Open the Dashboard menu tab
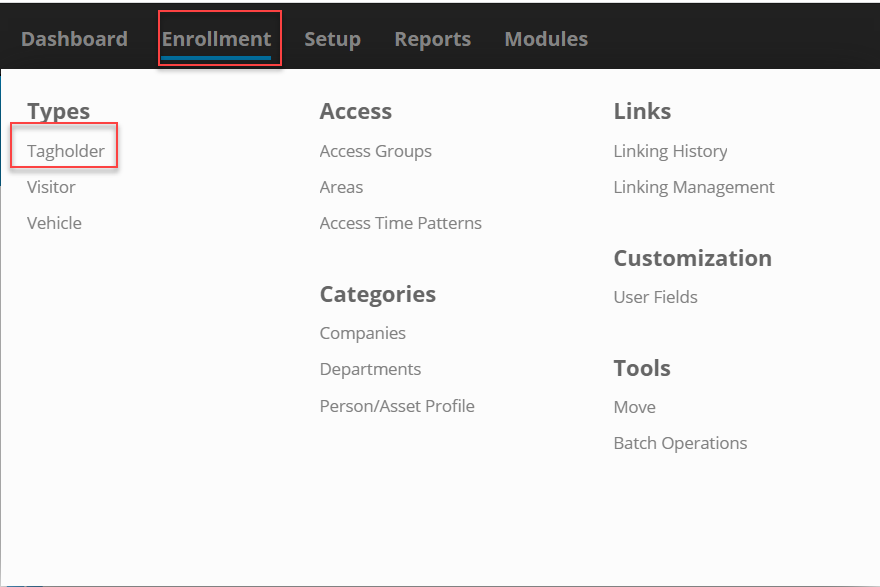880x587 pixels. (x=74, y=39)
